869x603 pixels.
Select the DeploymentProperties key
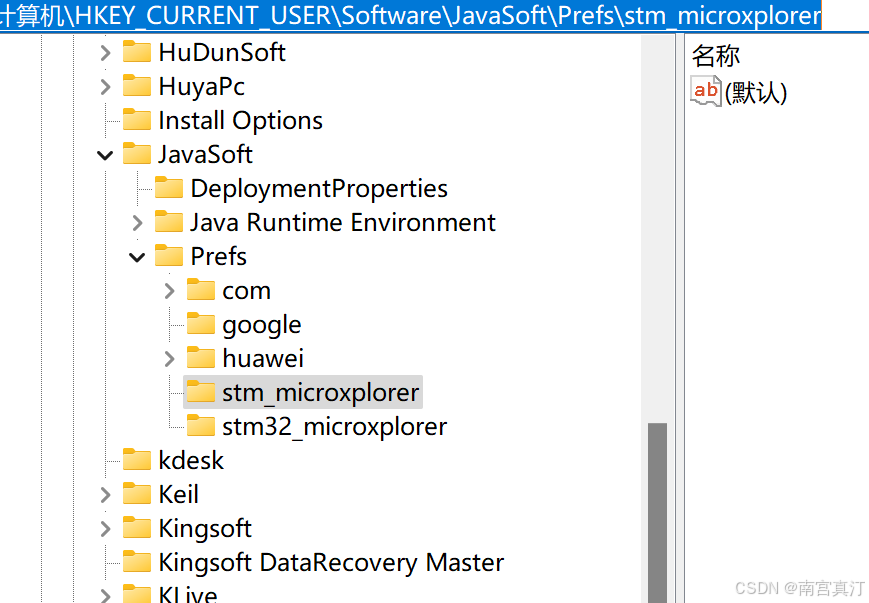pyautogui.click(x=319, y=189)
